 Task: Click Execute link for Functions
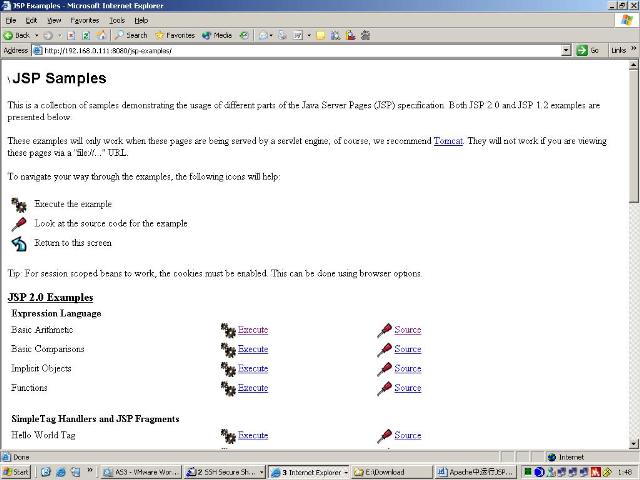tap(253, 388)
